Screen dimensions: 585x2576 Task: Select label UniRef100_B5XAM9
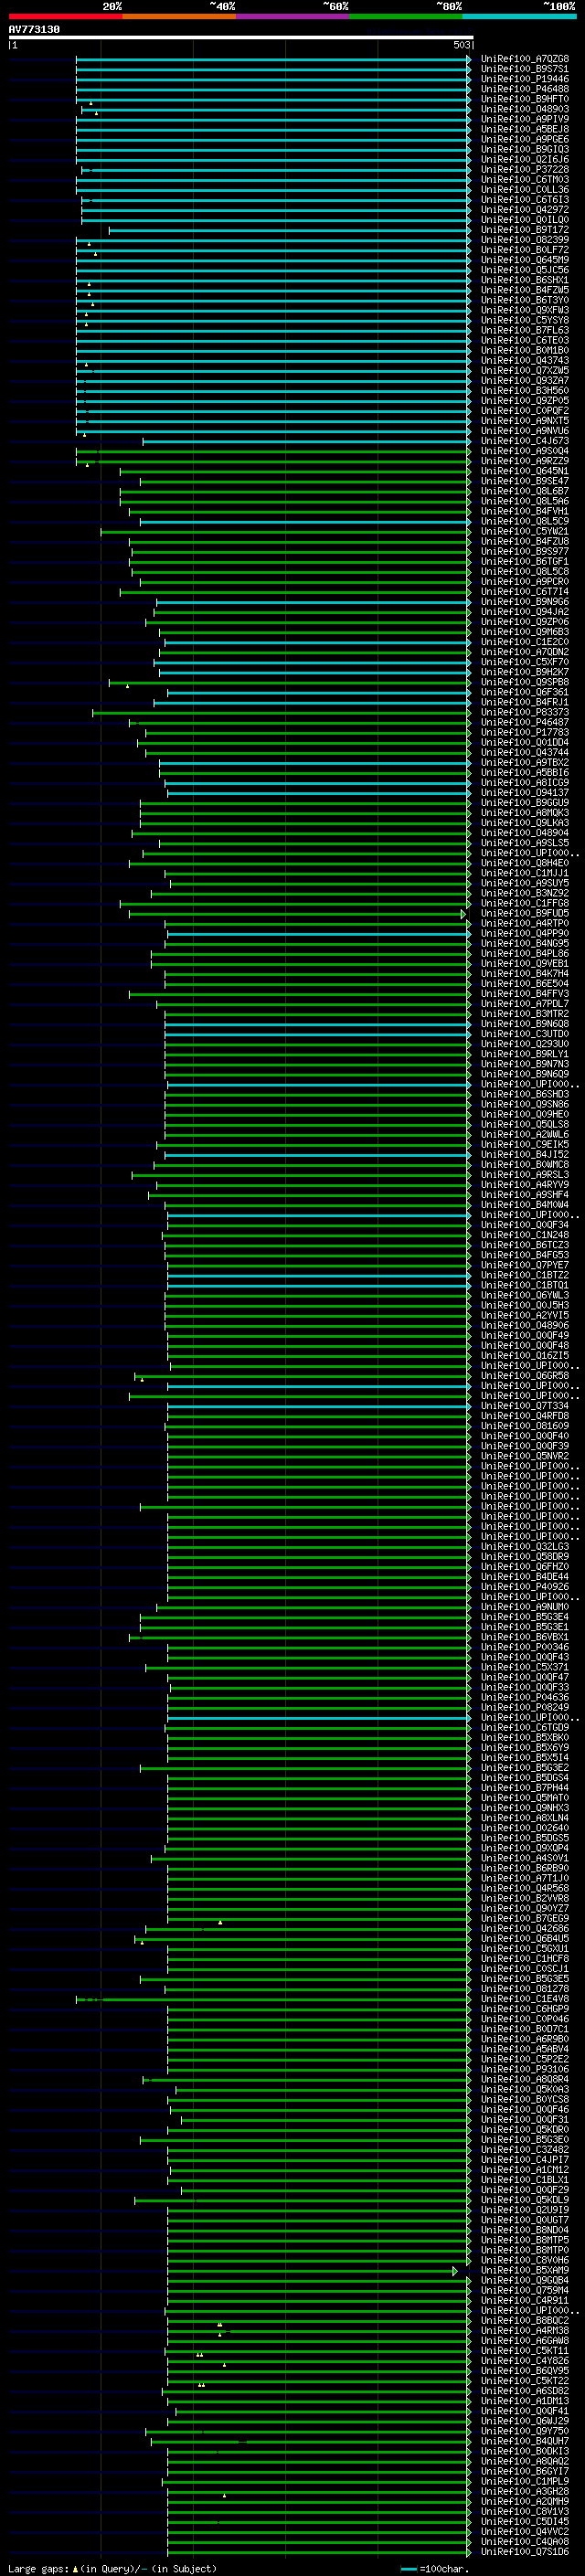524,2271
